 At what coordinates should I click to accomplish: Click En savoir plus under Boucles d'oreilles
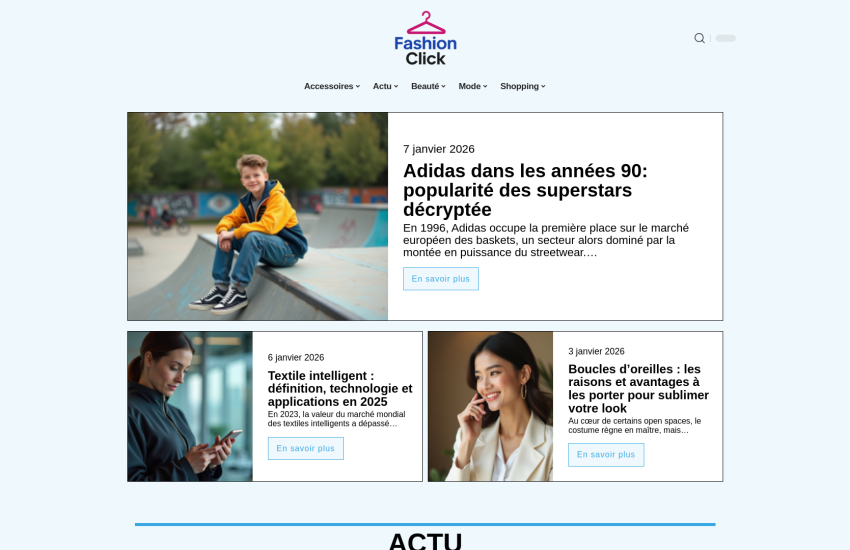point(606,455)
